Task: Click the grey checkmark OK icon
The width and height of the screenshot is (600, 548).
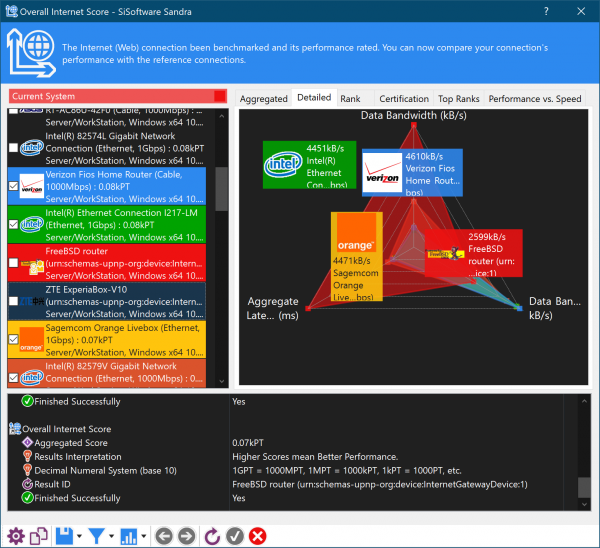Action: click(235, 536)
